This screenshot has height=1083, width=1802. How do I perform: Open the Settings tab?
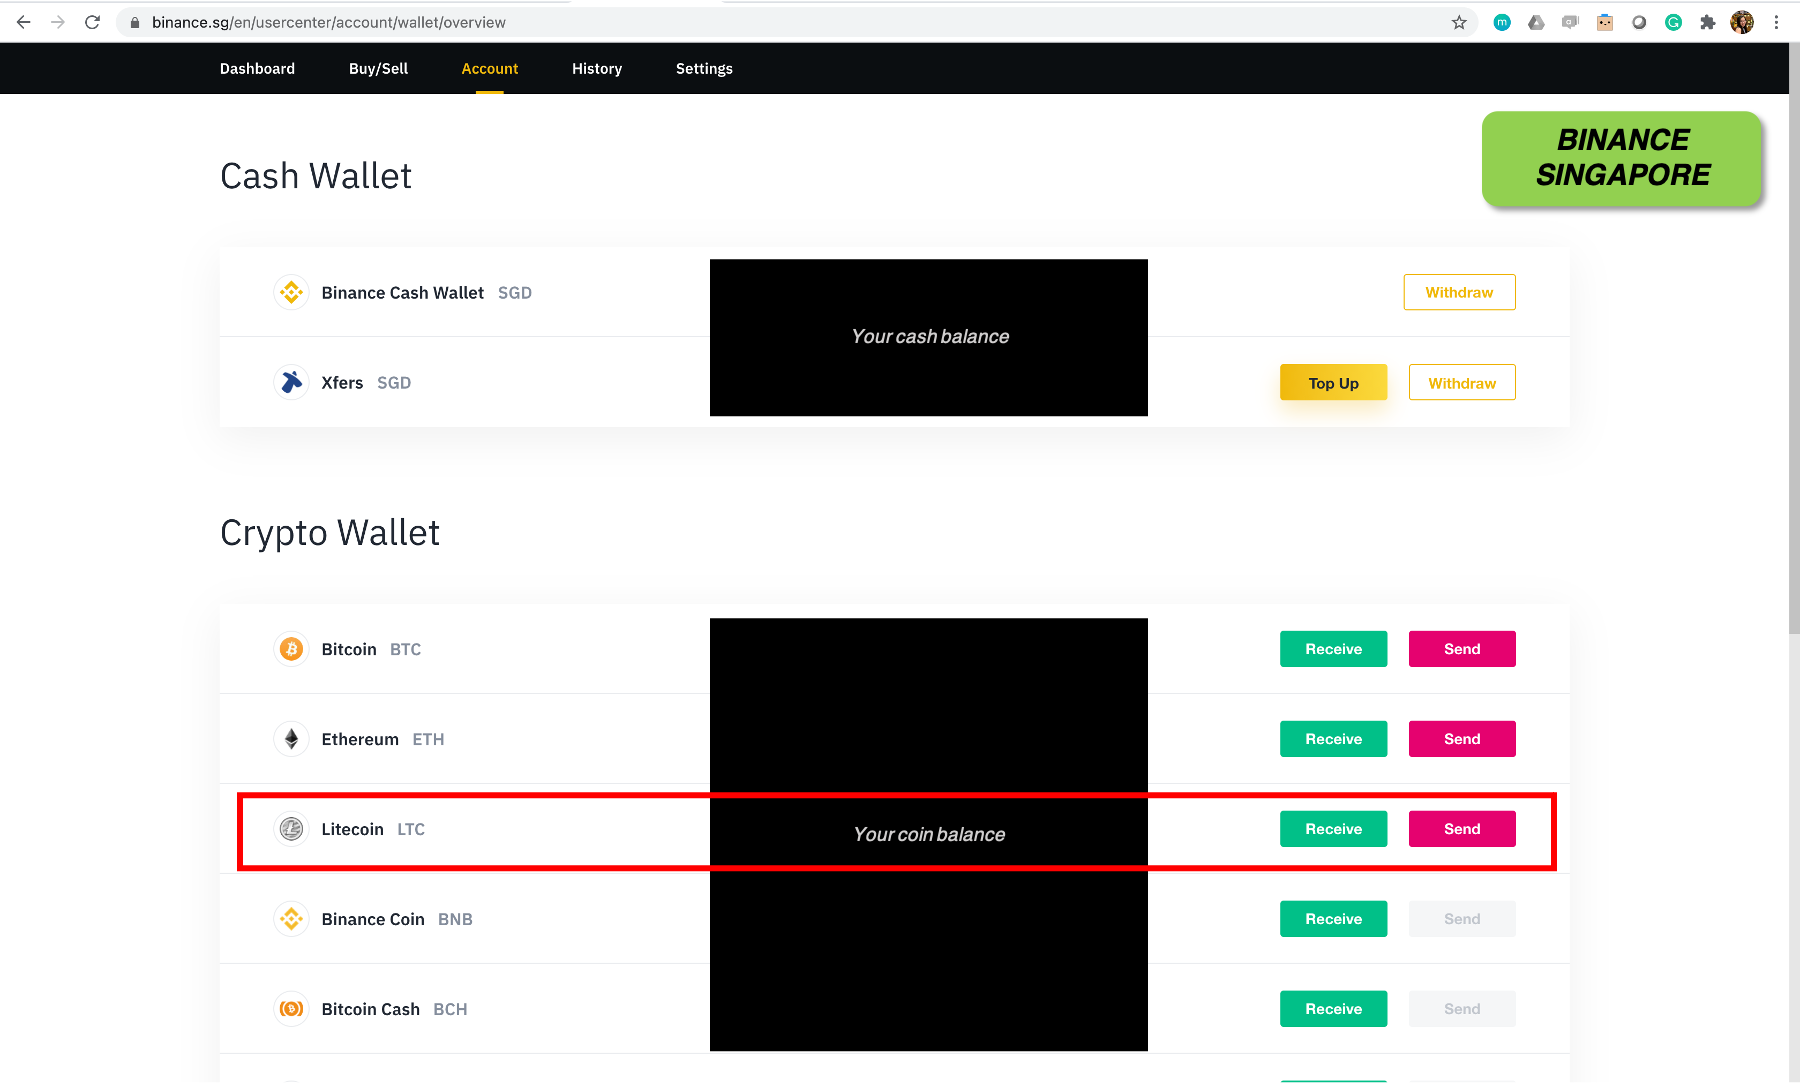[x=704, y=69]
